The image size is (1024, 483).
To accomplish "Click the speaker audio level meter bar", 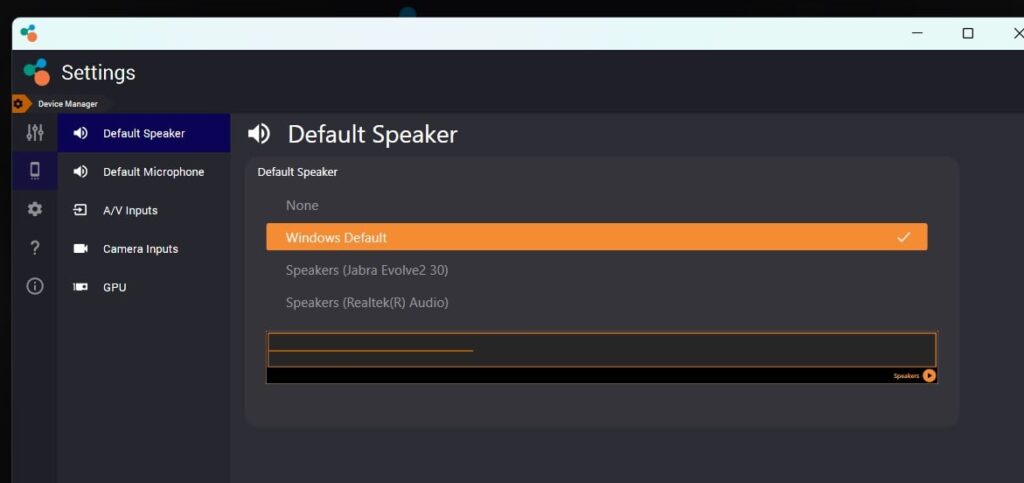I will pos(601,351).
